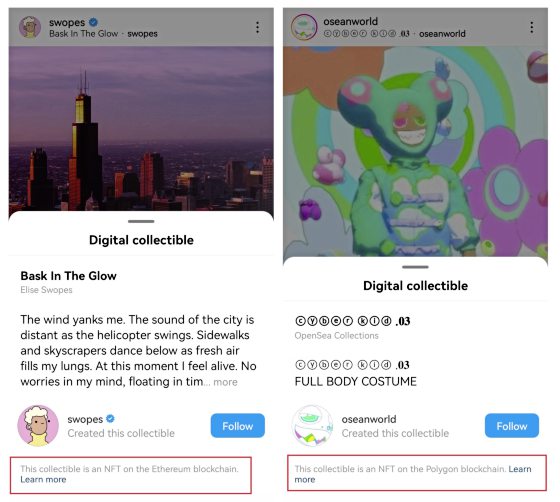This screenshot has width=560, height=502.
Task: Open Learn more about Ethereum NFT
Action: pos(43,480)
